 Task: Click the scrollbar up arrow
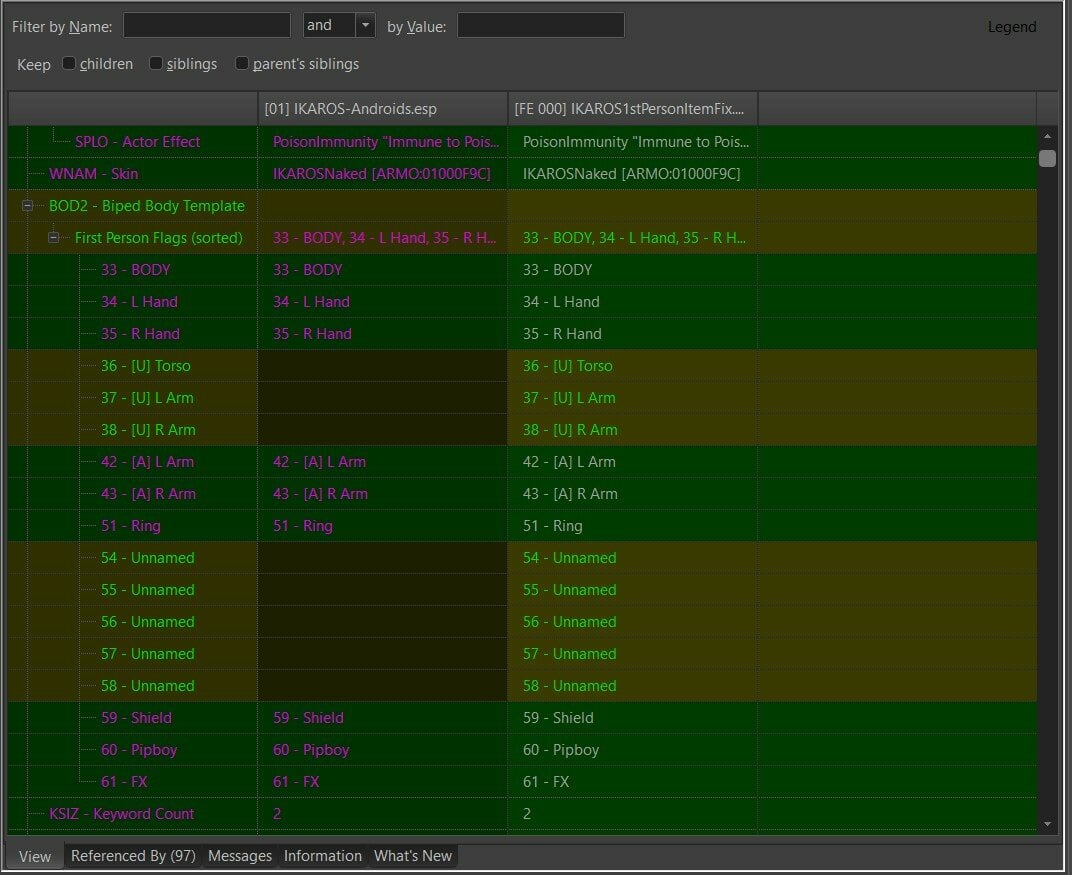(1047, 136)
